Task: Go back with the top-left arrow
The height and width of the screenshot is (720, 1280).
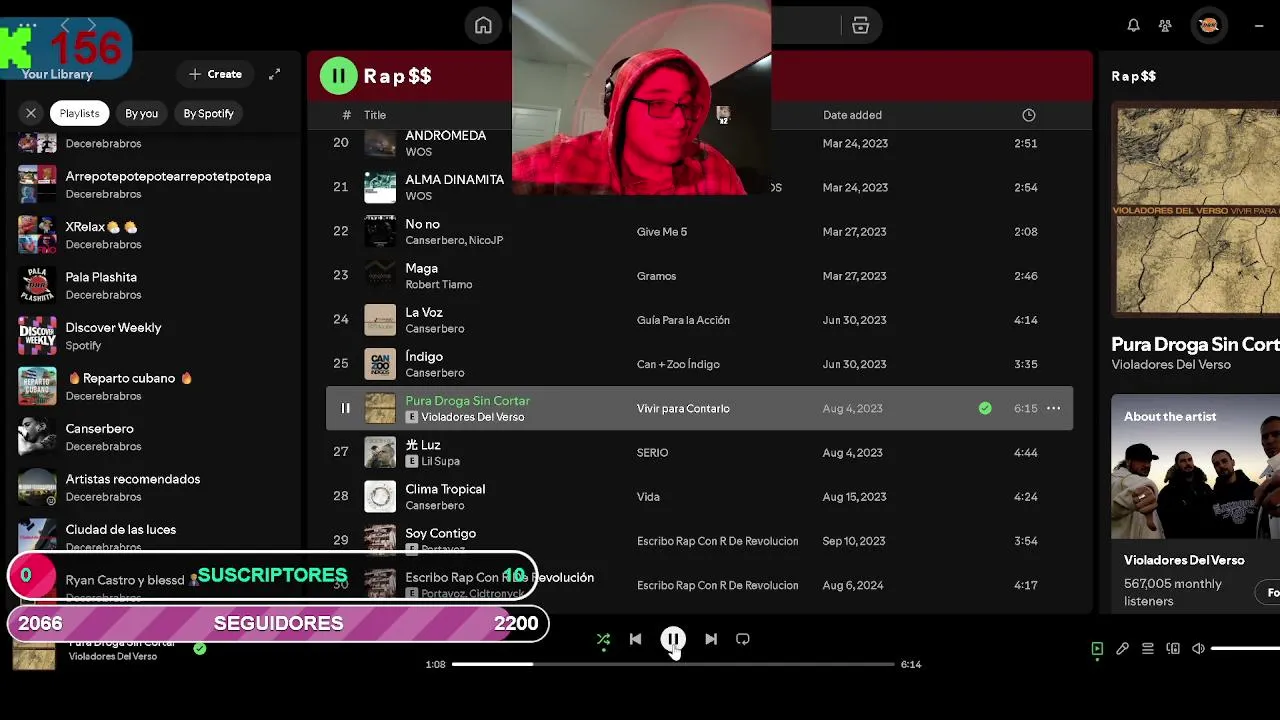Action: (x=66, y=26)
